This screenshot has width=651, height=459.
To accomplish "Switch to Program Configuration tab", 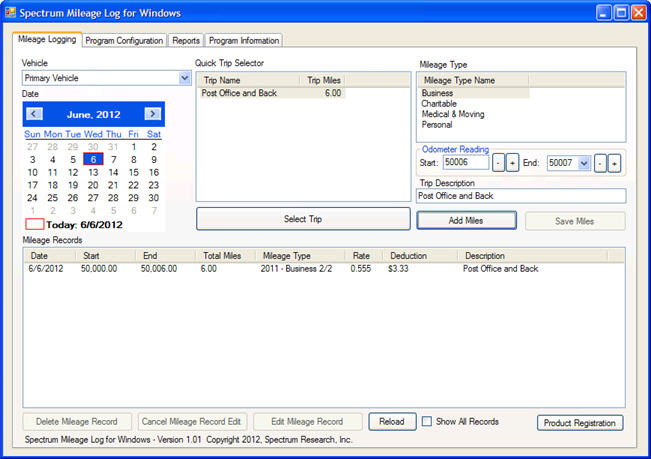I will (x=124, y=41).
